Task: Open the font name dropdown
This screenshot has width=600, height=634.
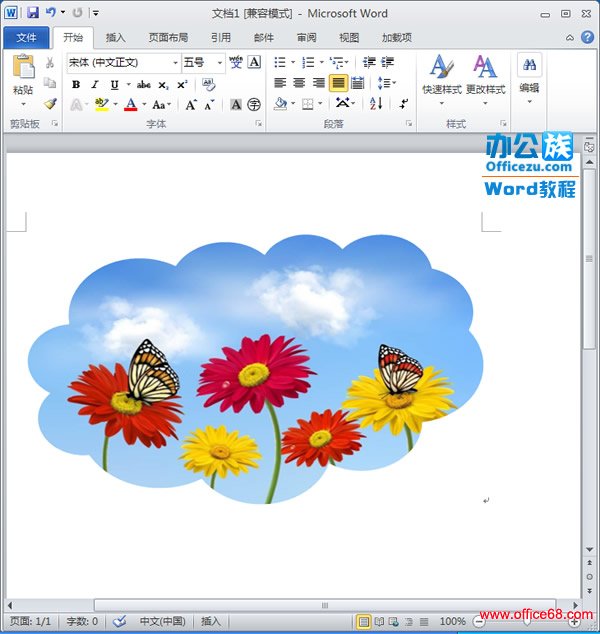Action: click(x=175, y=63)
